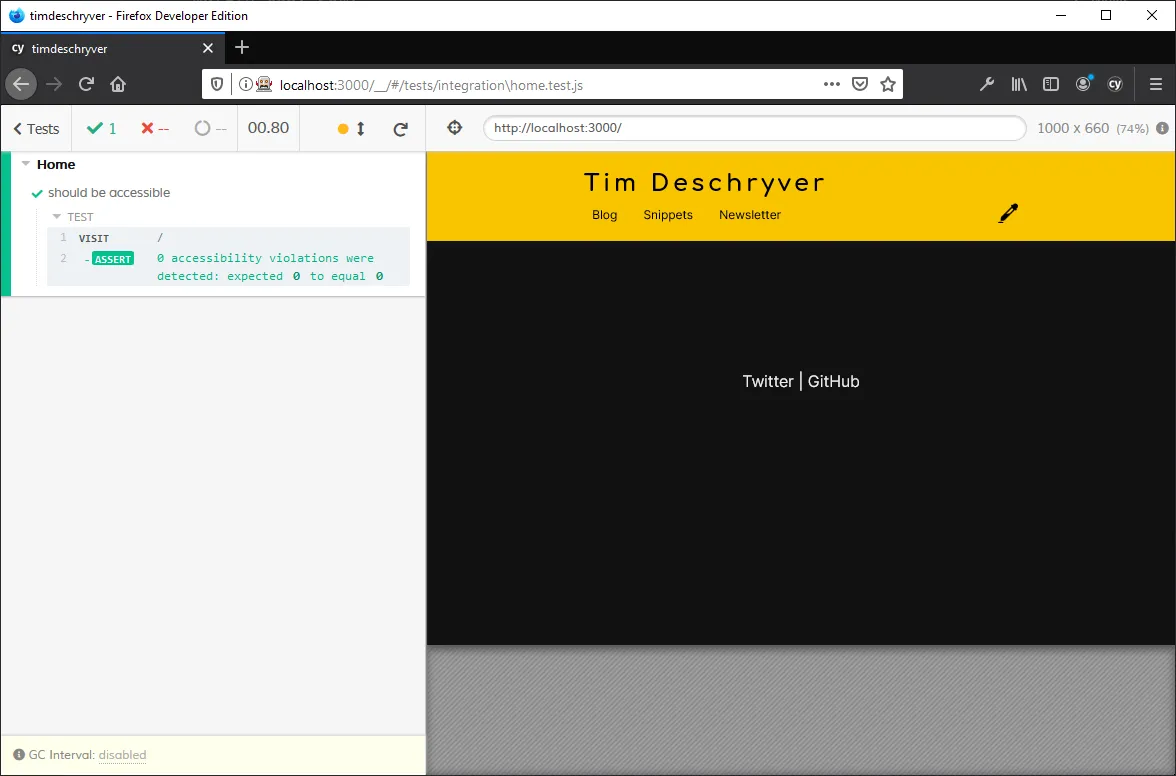This screenshot has height=776, width=1176.
Task: Open viewport info icon
Action: [1162, 128]
